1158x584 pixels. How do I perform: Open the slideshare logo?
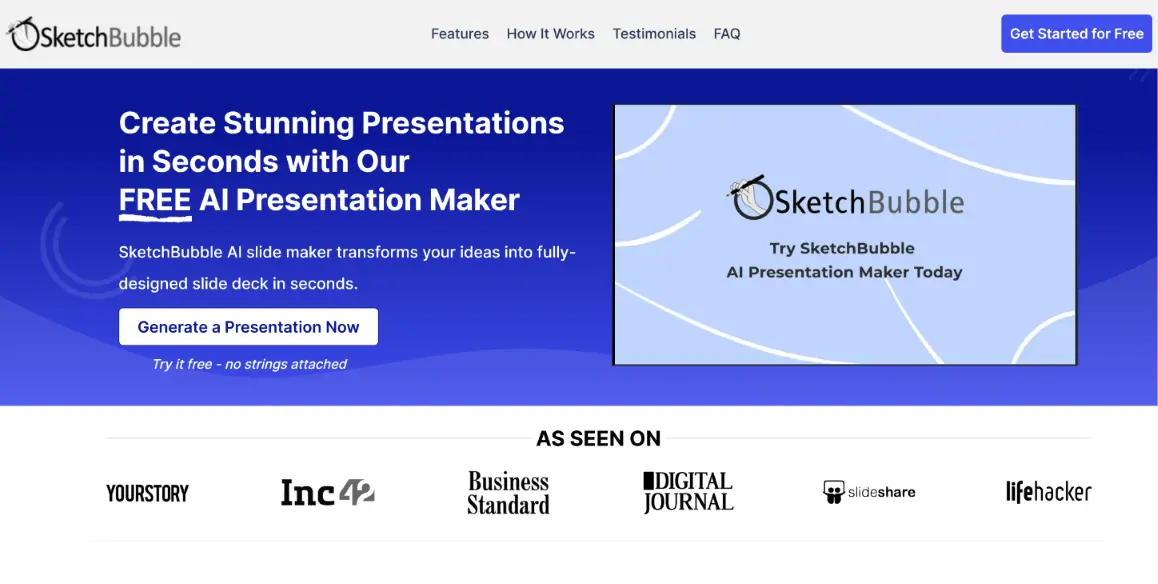pos(868,492)
